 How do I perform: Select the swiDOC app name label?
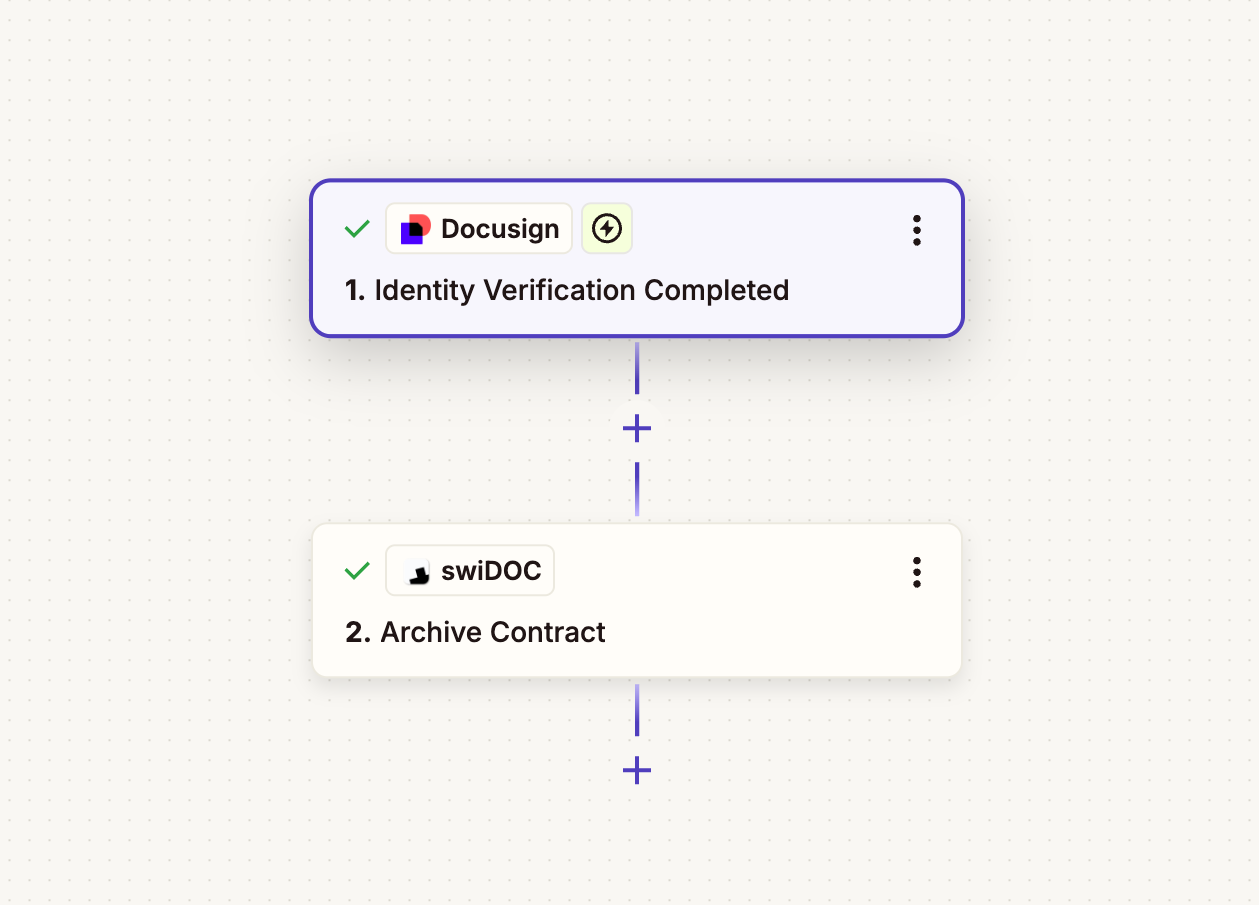(491, 571)
